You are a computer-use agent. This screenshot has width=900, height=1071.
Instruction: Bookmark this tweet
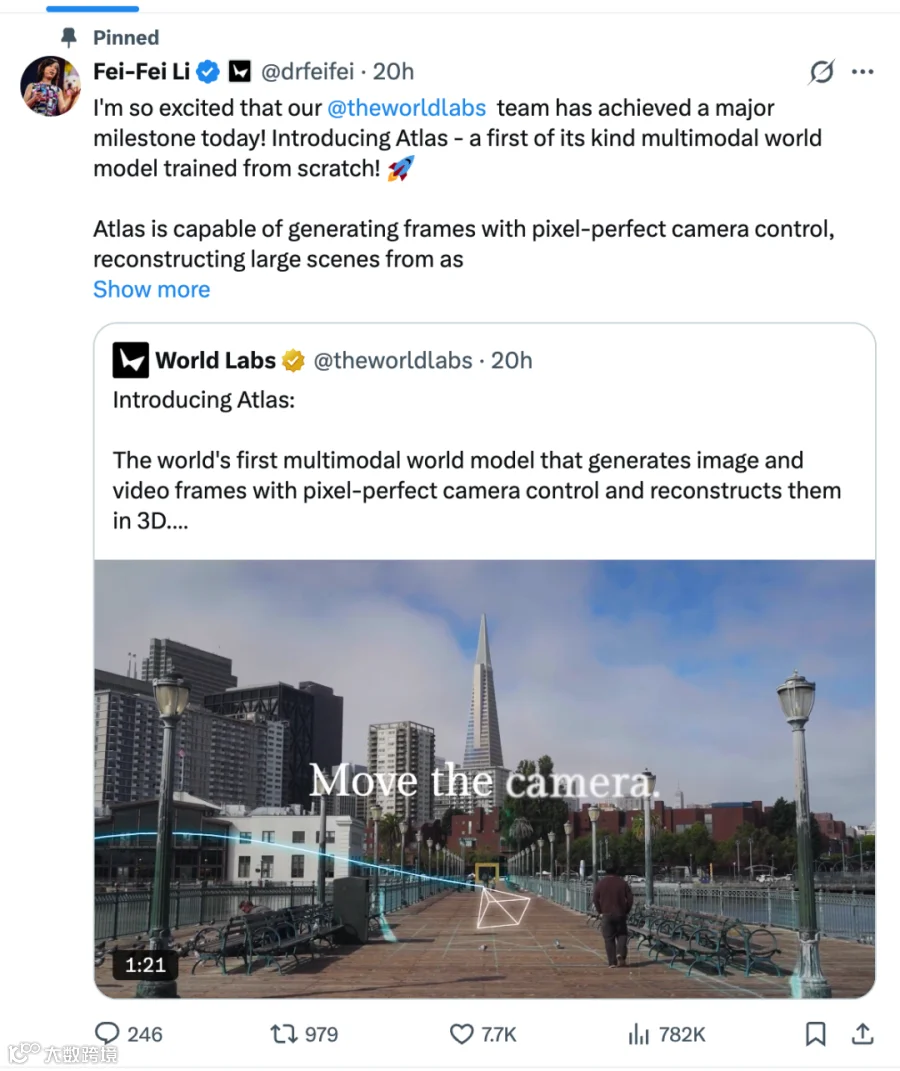coord(815,1033)
